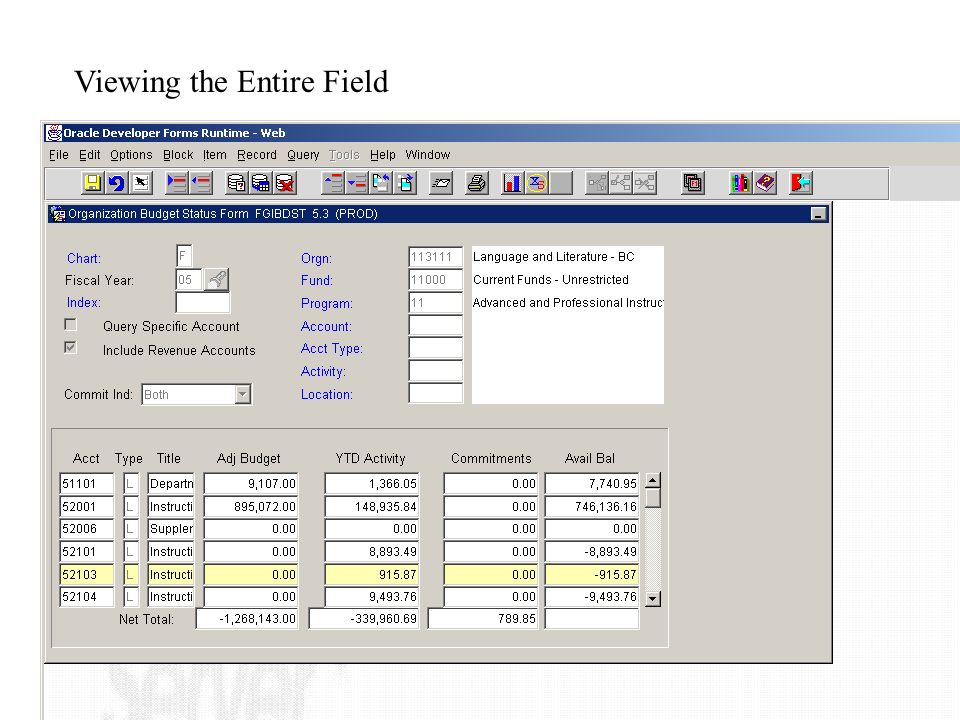Click the account table scrollbar thumb

pyautogui.click(x=653, y=498)
